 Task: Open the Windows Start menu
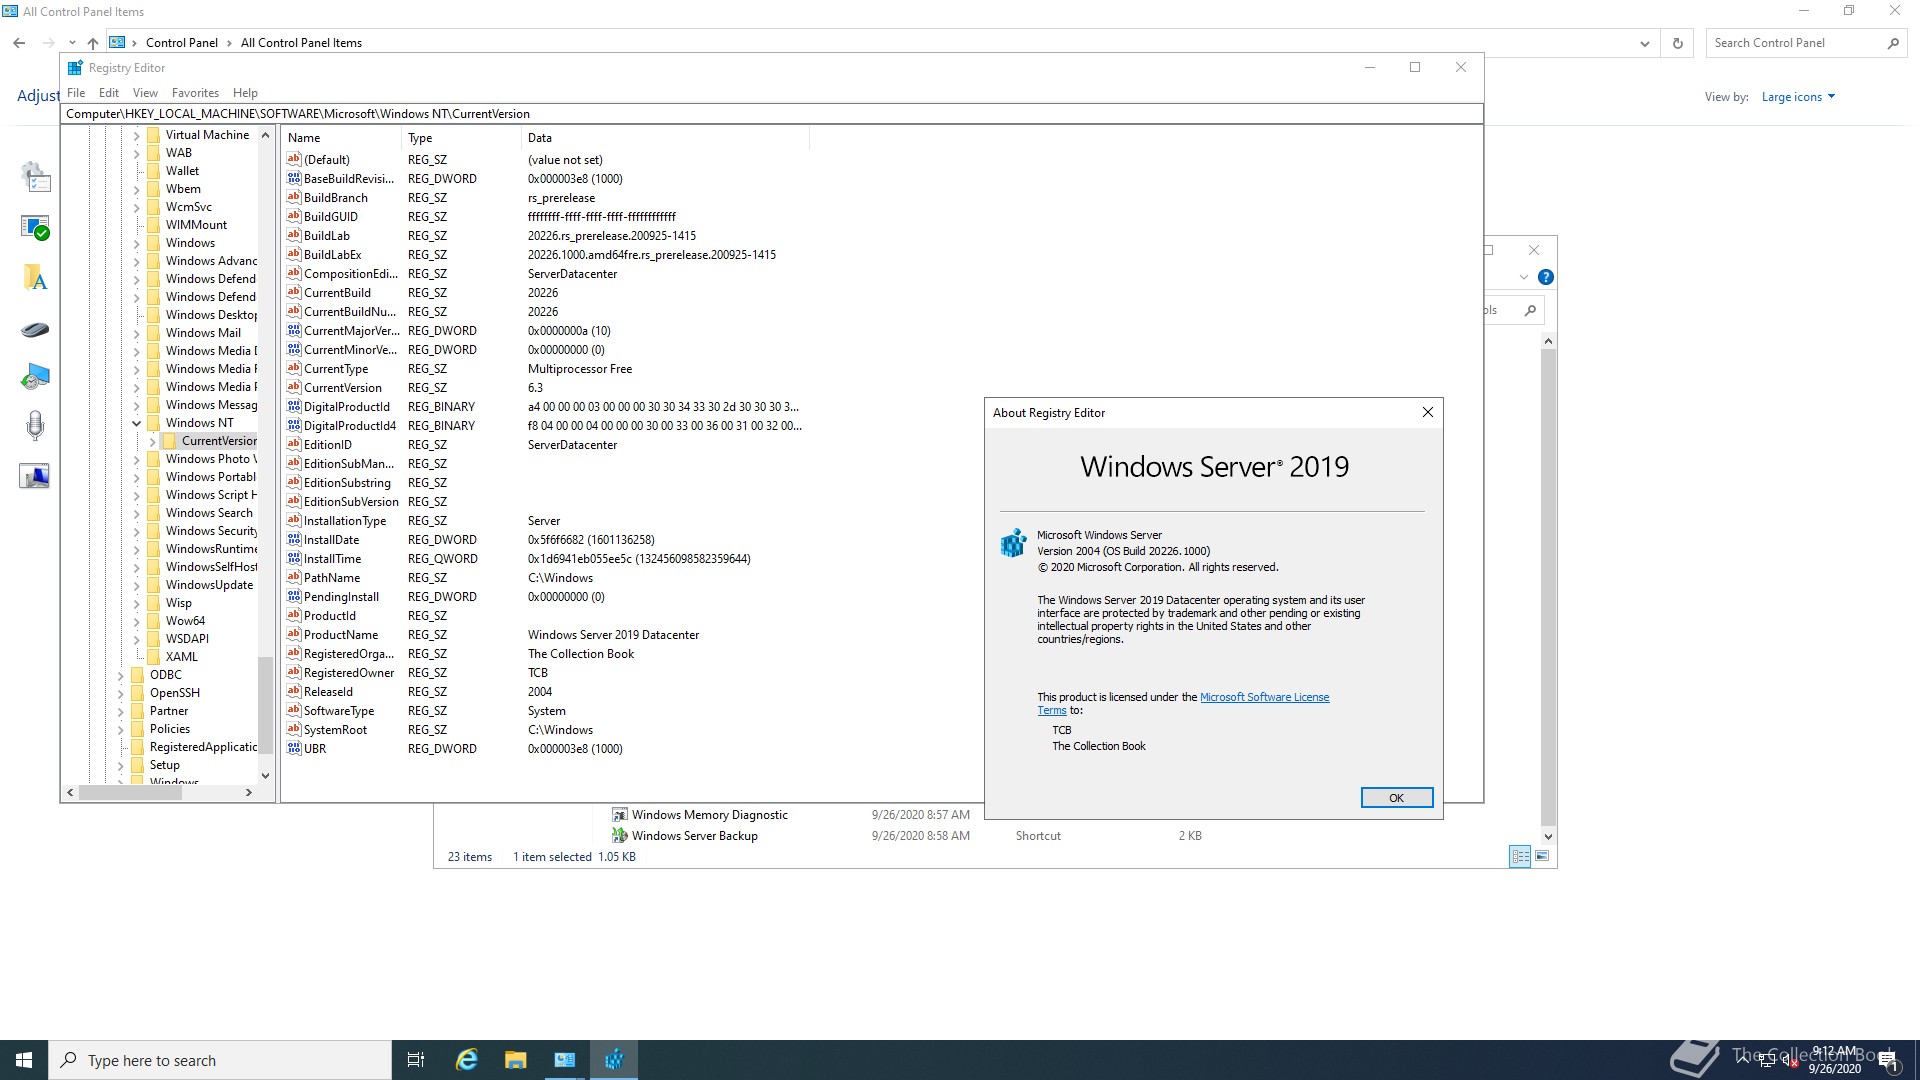click(24, 1060)
